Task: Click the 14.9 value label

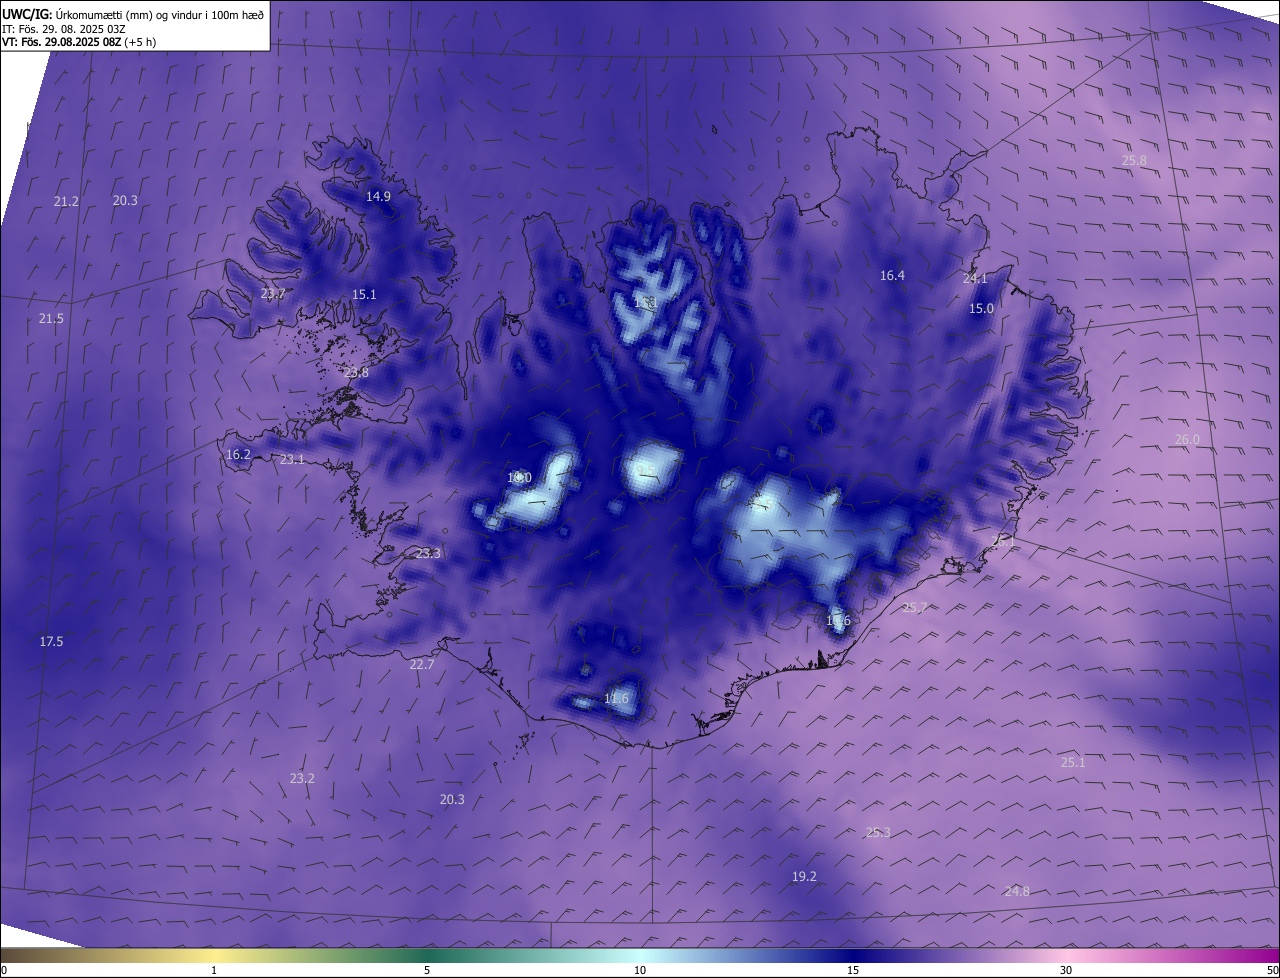Action: point(378,196)
